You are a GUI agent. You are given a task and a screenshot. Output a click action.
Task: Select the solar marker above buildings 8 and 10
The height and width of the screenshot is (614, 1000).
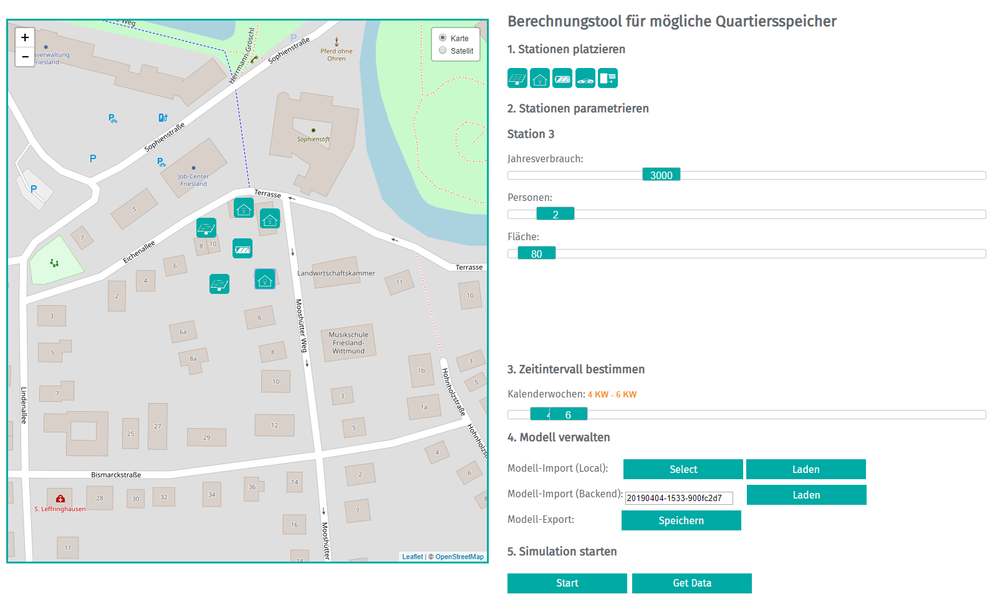[206, 228]
